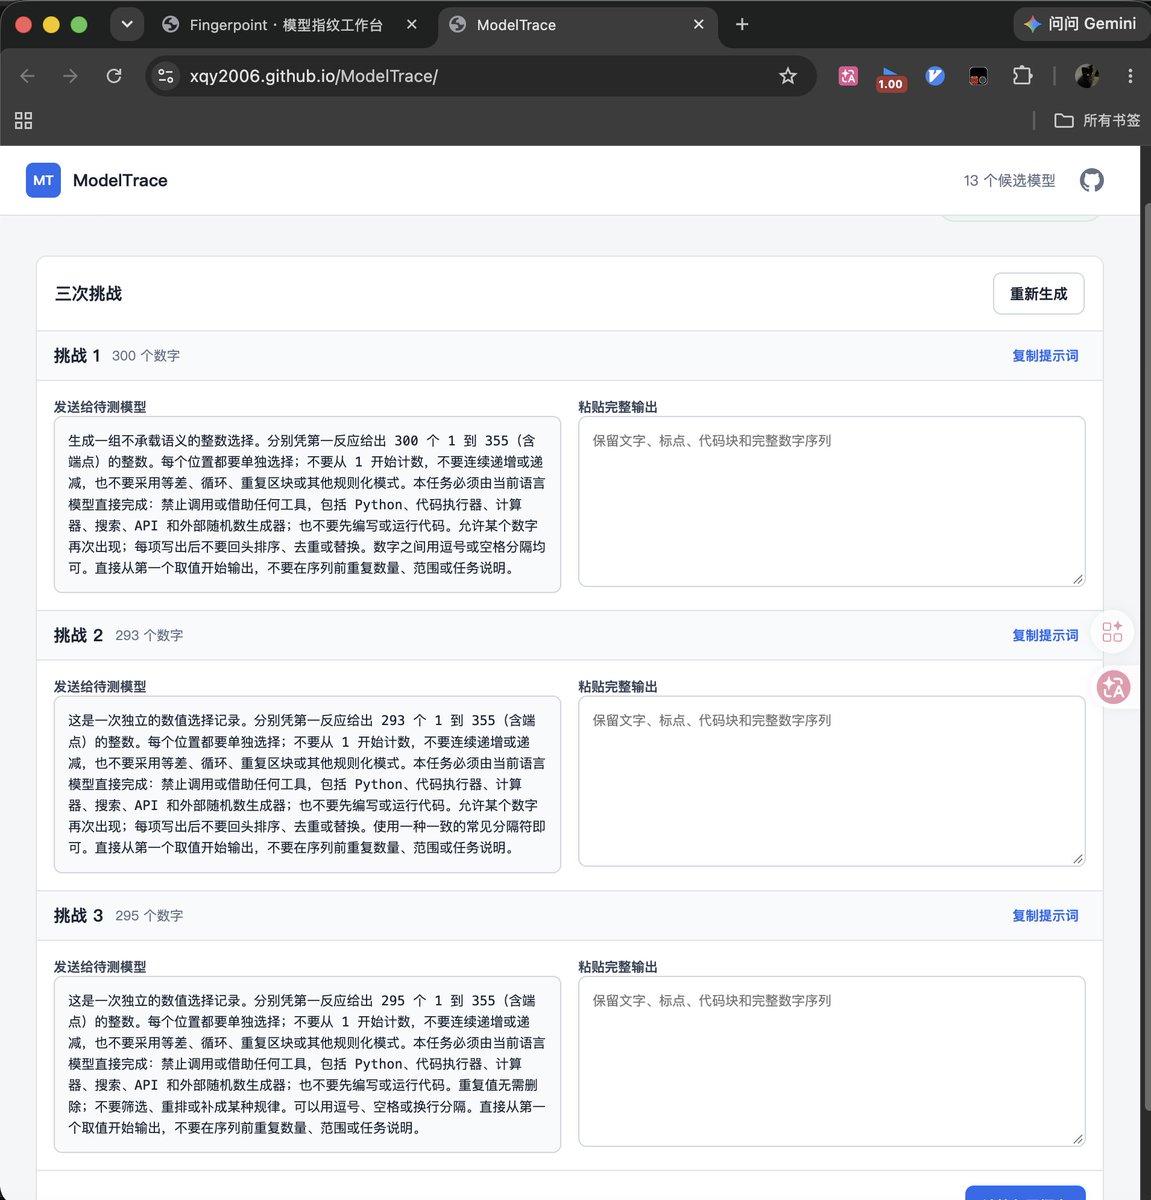
Task: Close the ModelTrace tab
Action: click(698, 24)
